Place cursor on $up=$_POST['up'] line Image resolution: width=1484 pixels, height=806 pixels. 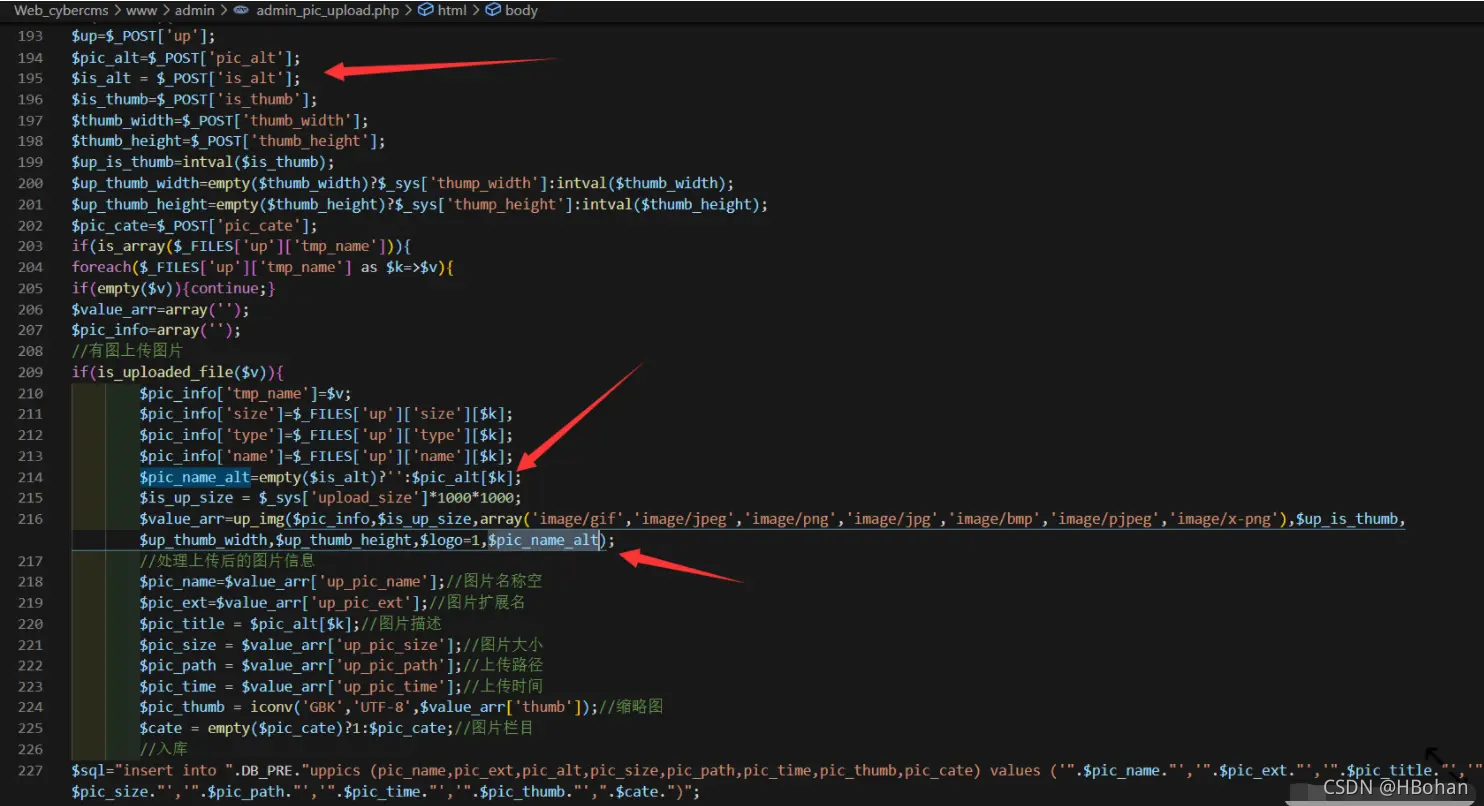pyautogui.click(x=143, y=36)
